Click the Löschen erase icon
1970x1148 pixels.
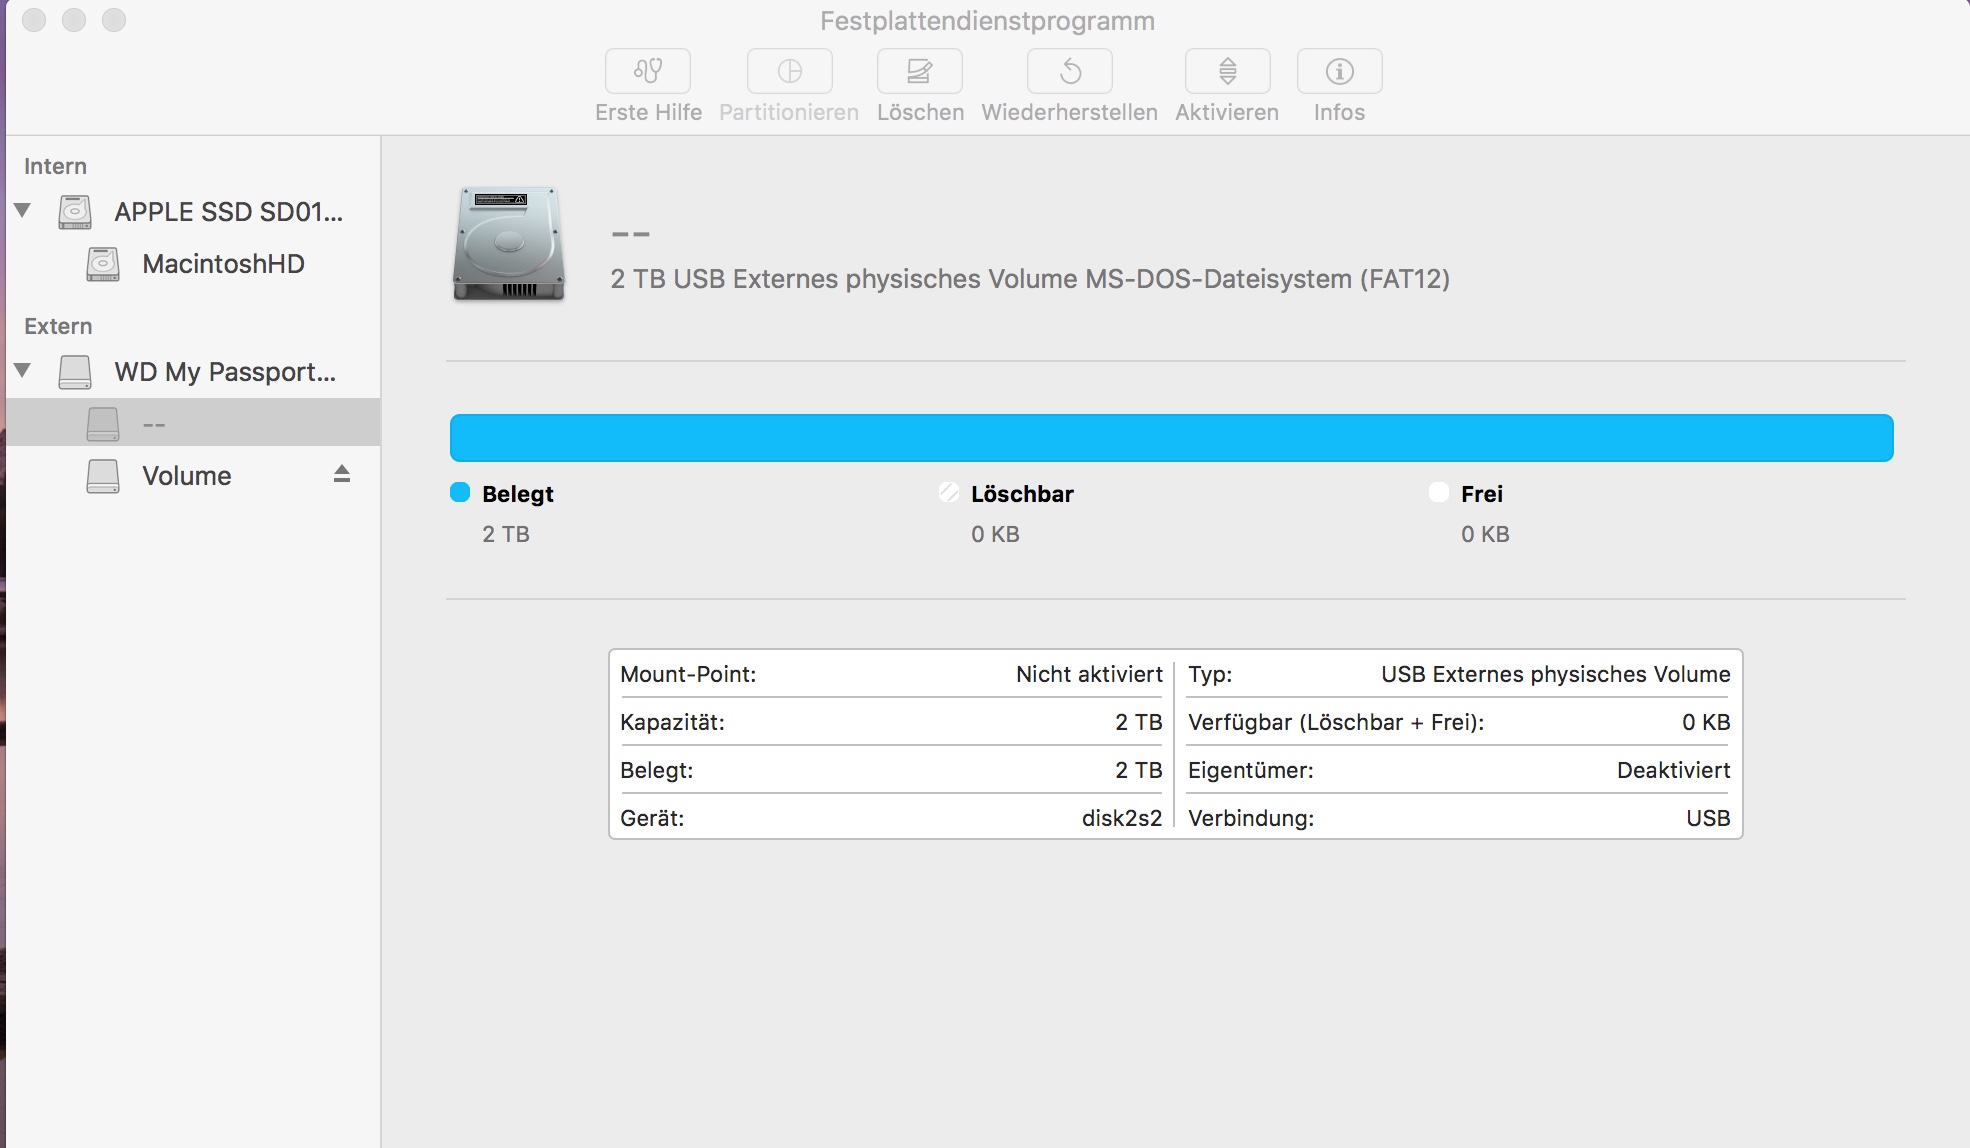point(919,71)
